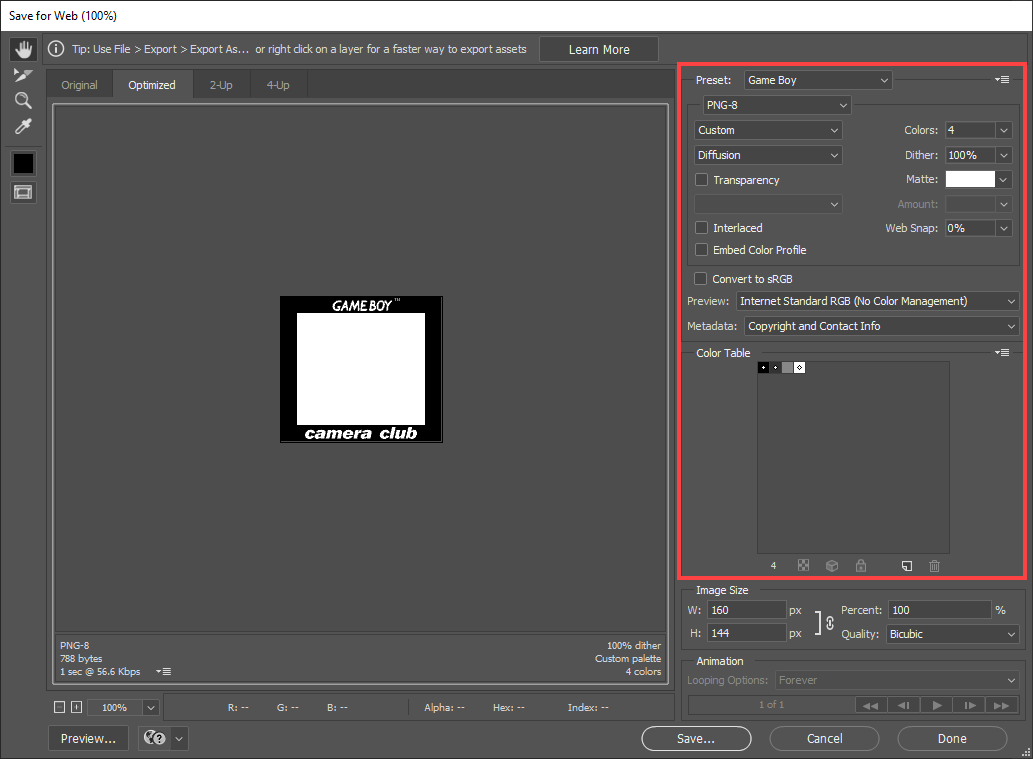Add new color to Color Table

[907, 565]
